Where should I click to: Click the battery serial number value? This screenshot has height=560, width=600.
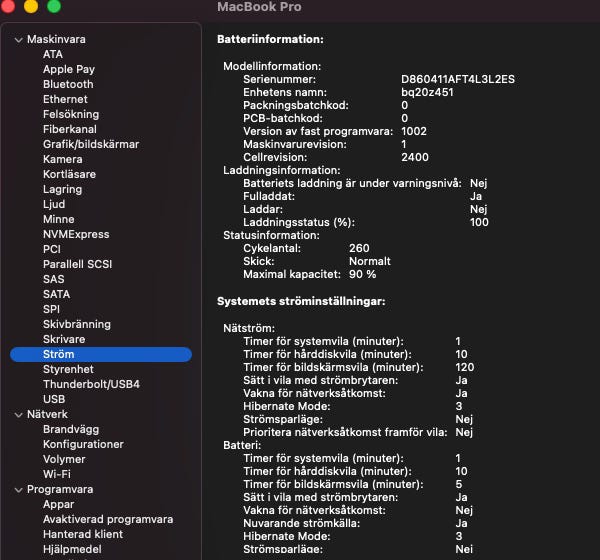click(458, 79)
